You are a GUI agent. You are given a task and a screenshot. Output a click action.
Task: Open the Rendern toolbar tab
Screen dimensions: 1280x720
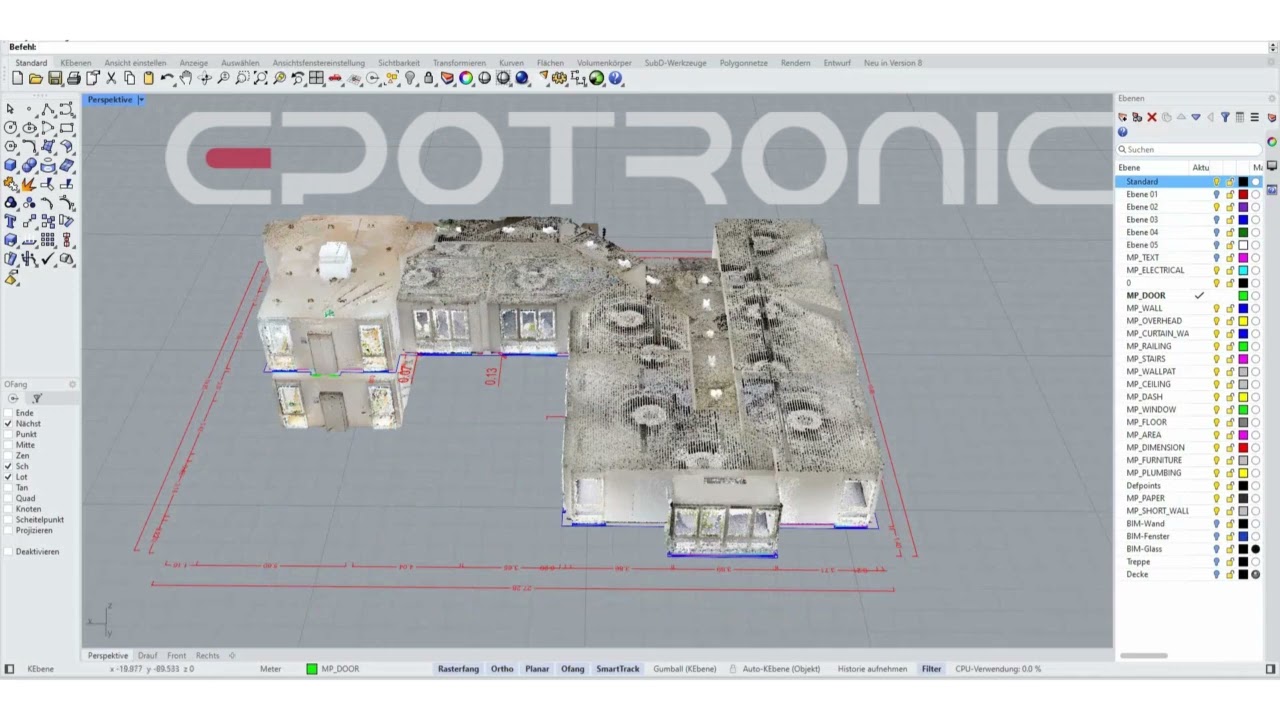click(x=796, y=63)
